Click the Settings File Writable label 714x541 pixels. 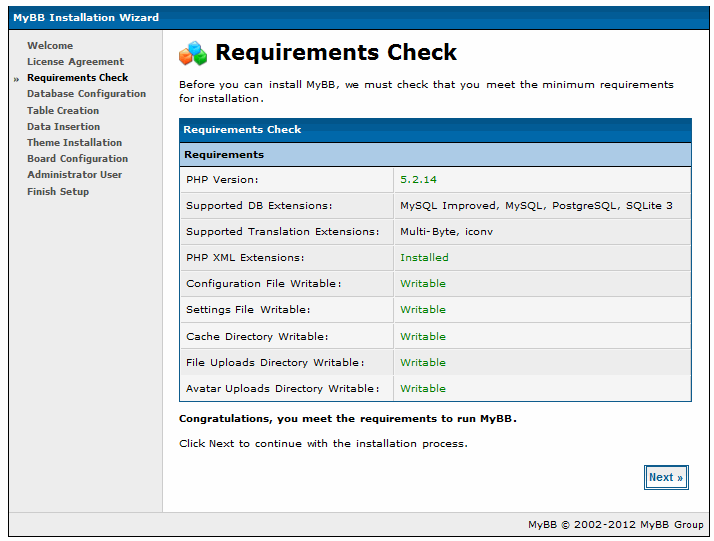point(248,310)
